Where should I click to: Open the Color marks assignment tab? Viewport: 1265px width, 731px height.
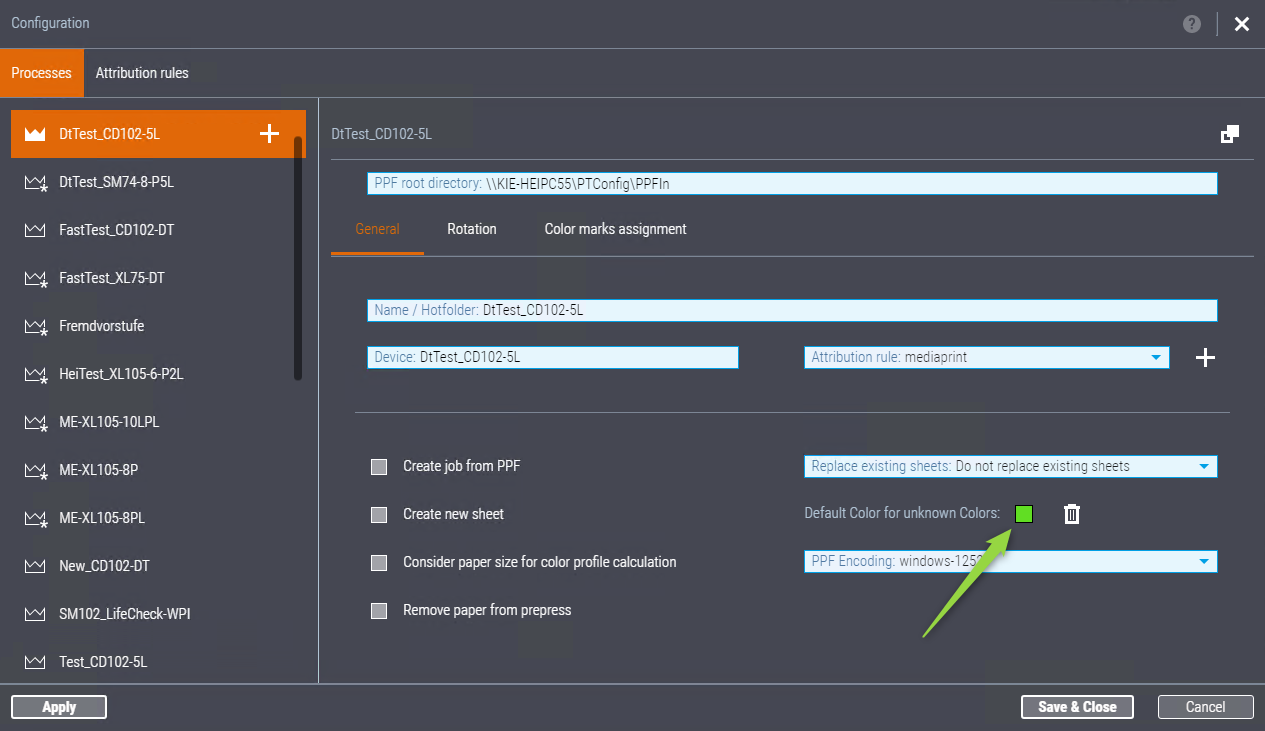coord(615,229)
